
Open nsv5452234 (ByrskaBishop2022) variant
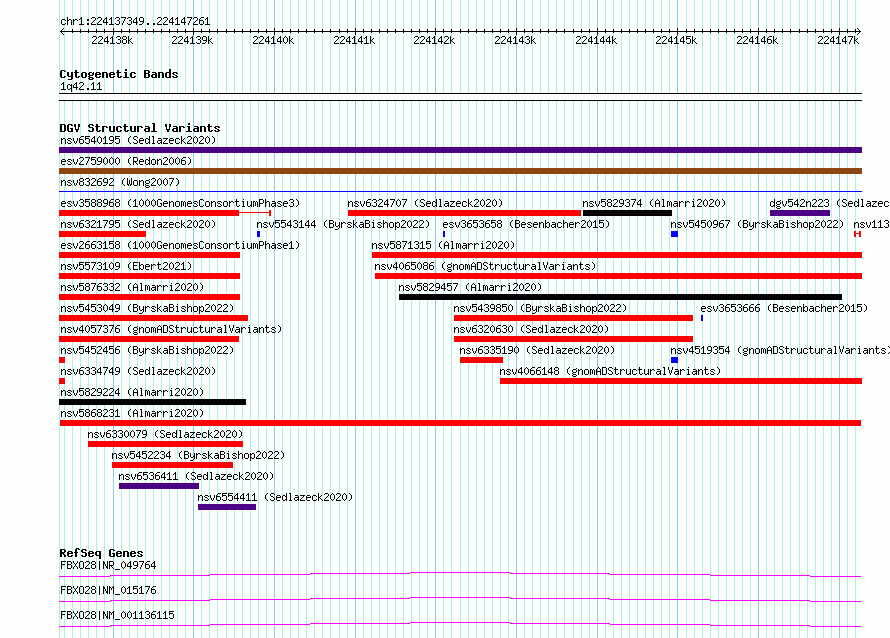pyautogui.click(x=198, y=455)
